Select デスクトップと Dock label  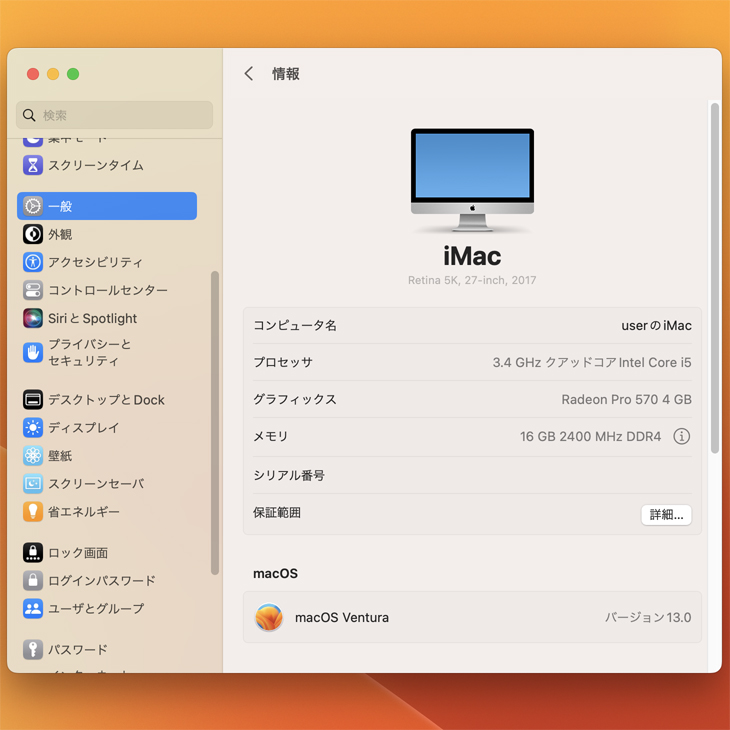coord(107,400)
